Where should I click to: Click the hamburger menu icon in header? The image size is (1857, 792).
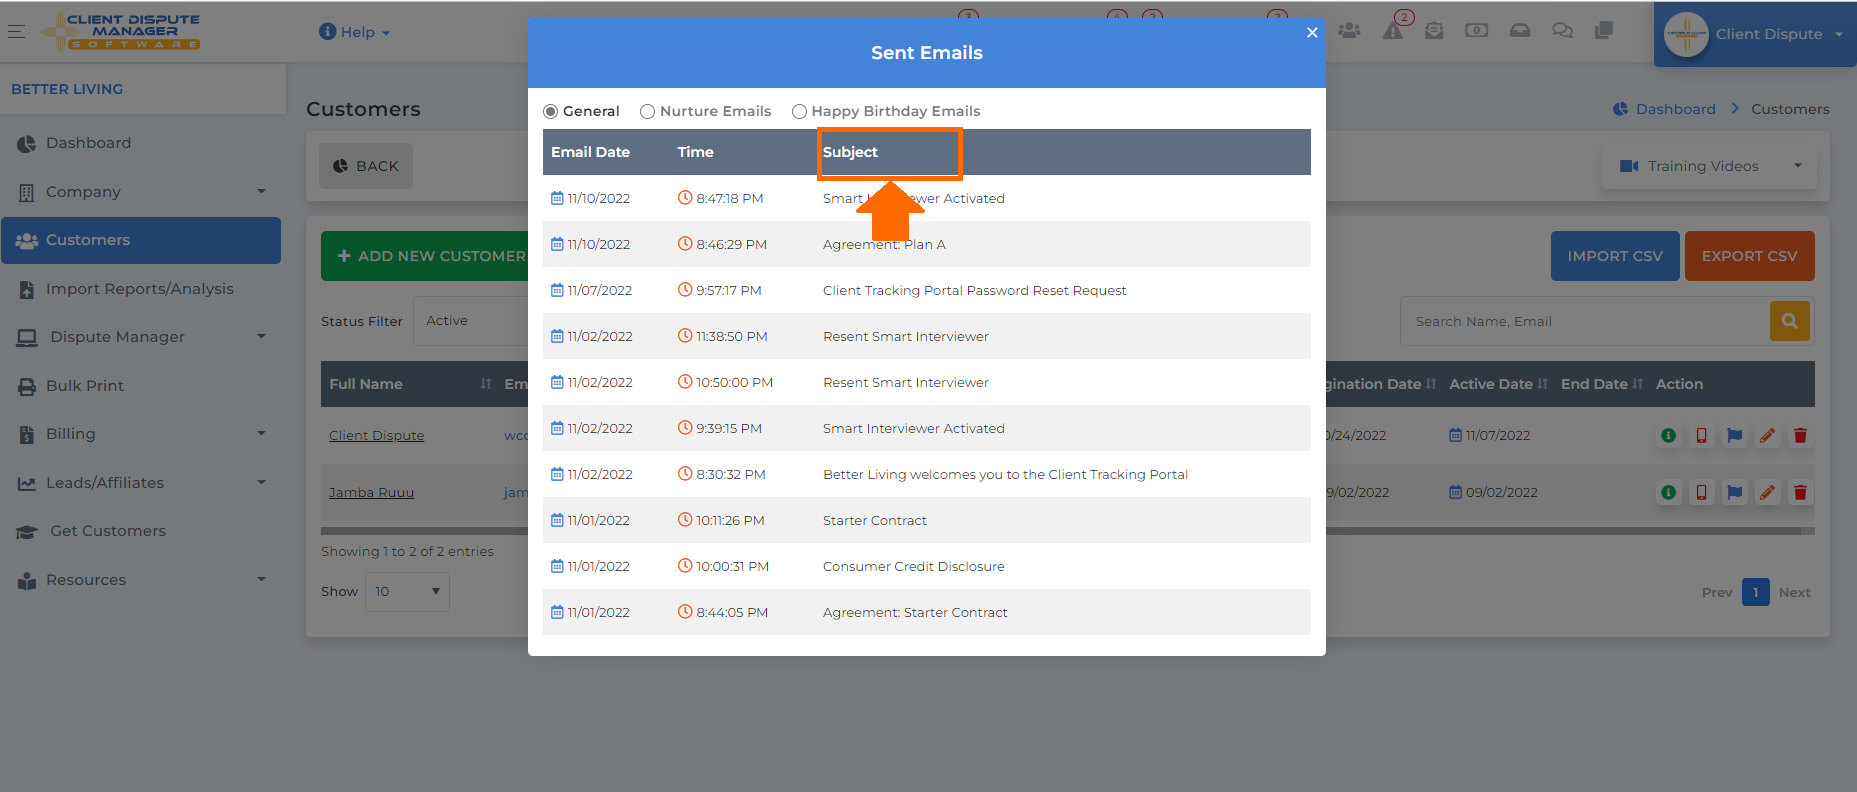tap(16, 32)
